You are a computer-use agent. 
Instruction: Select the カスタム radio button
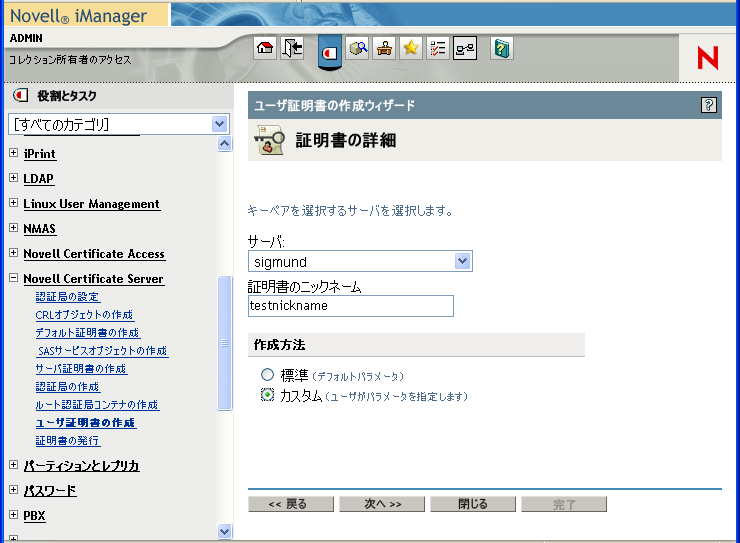point(267,394)
